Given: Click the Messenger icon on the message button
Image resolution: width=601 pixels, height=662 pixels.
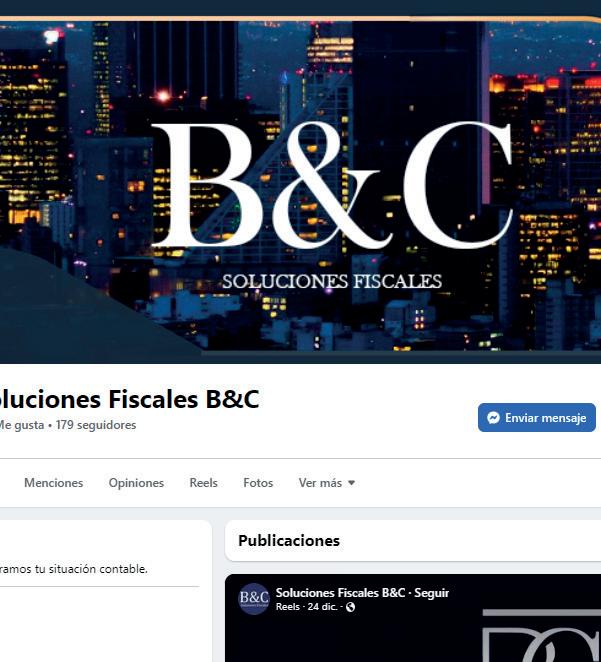Looking at the screenshot, I should point(493,418).
